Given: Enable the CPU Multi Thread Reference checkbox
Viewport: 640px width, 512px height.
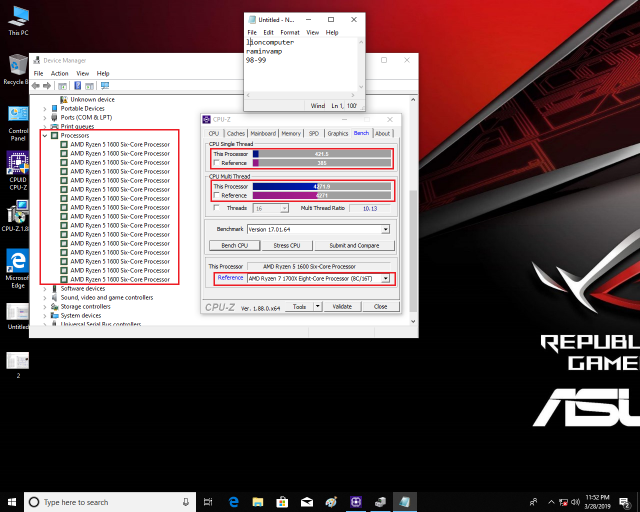Looking at the screenshot, I should click(216, 195).
